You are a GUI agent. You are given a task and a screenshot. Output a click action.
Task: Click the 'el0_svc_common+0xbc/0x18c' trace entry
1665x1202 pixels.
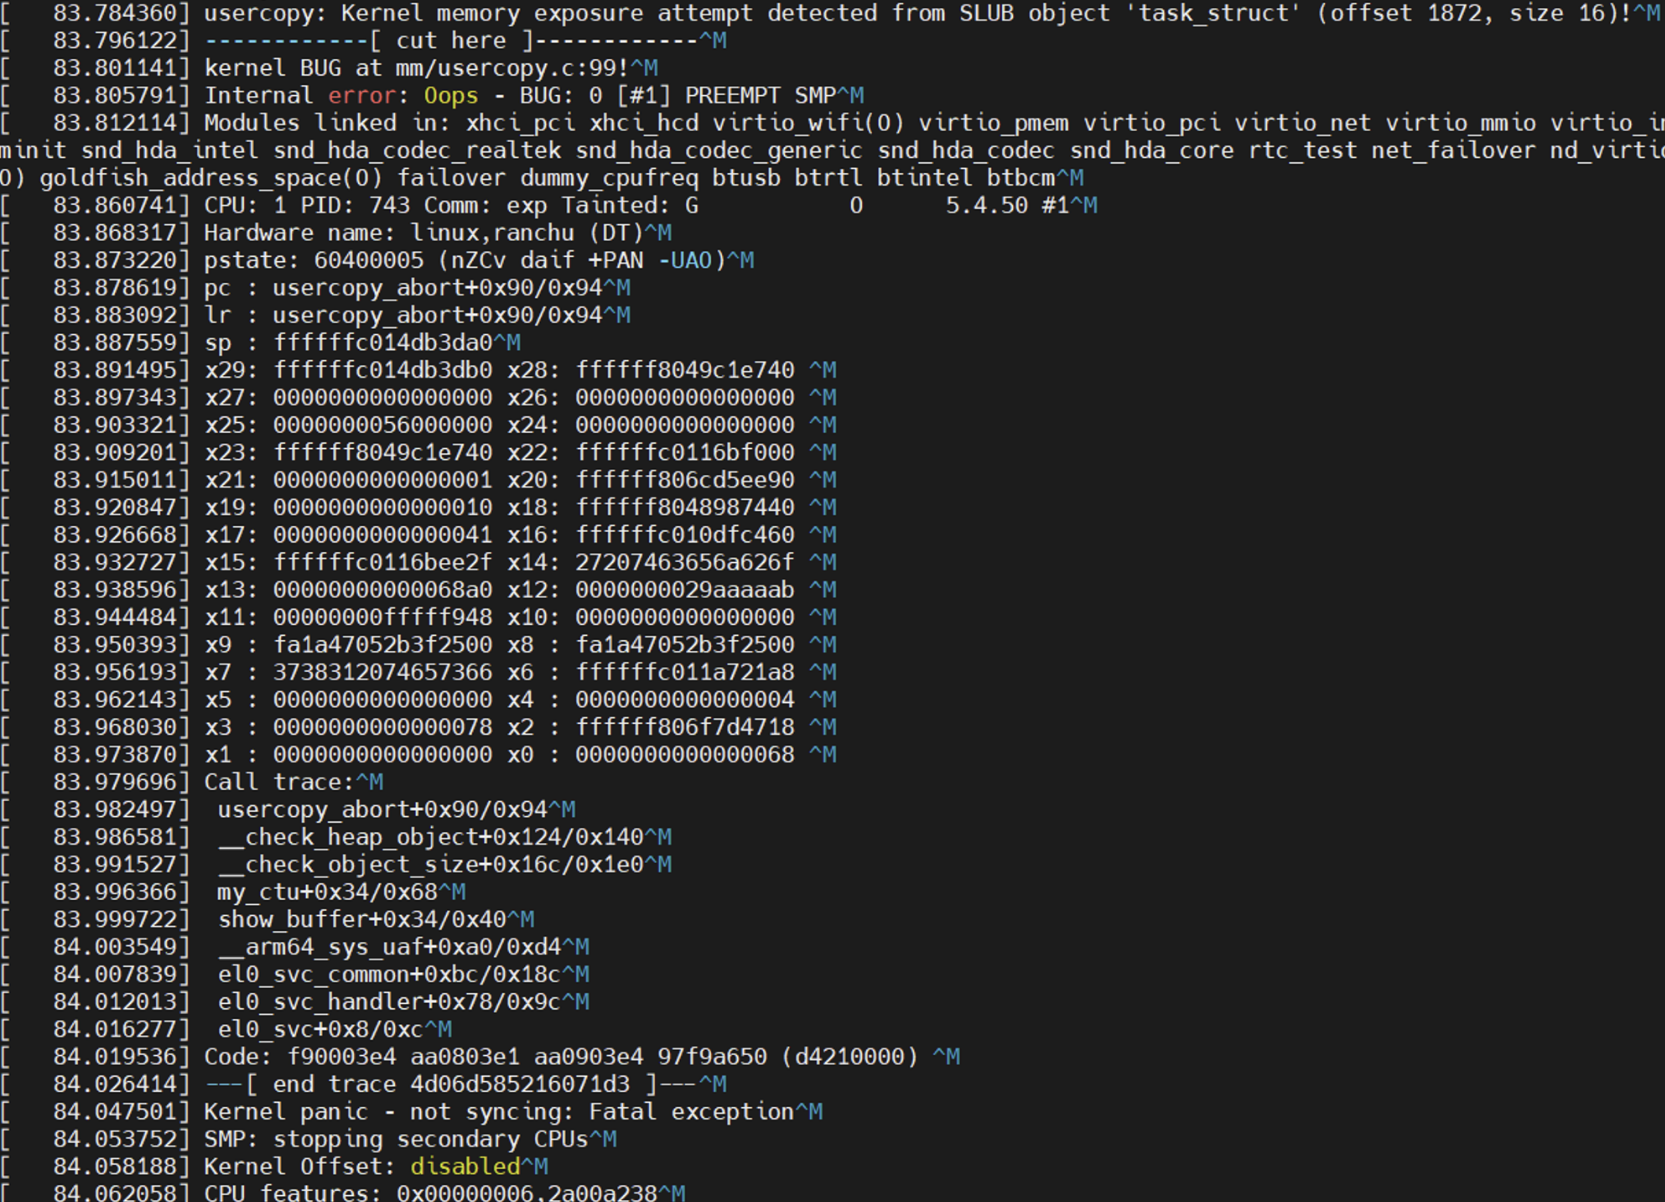coord(390,975)
